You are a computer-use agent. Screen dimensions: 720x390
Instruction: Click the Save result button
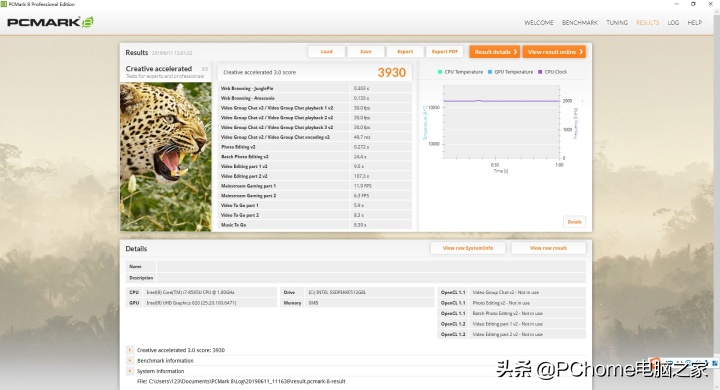(x=366, y=51)
